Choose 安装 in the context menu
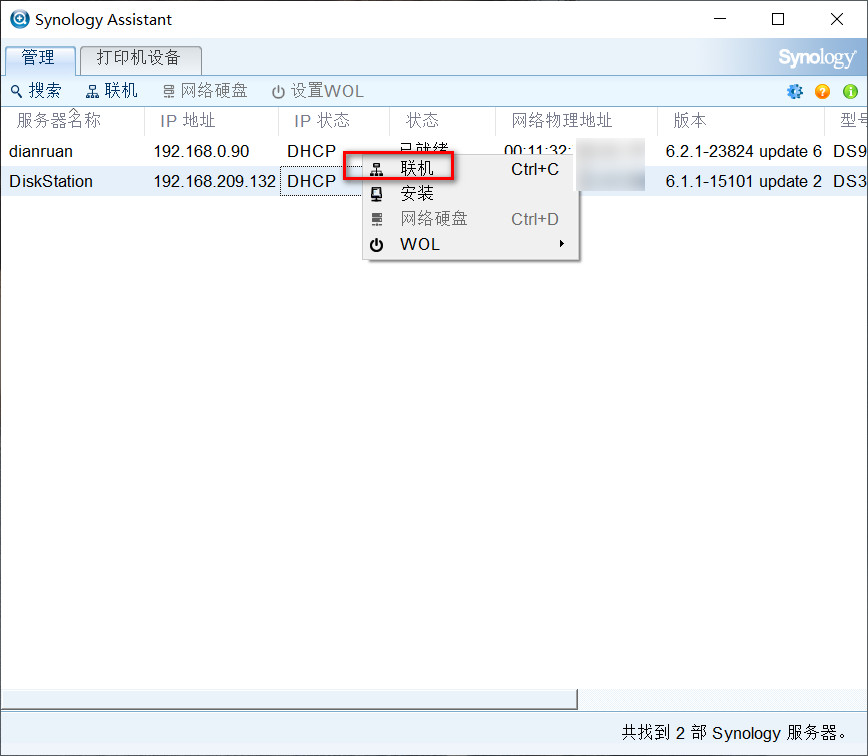 [471, 194]
